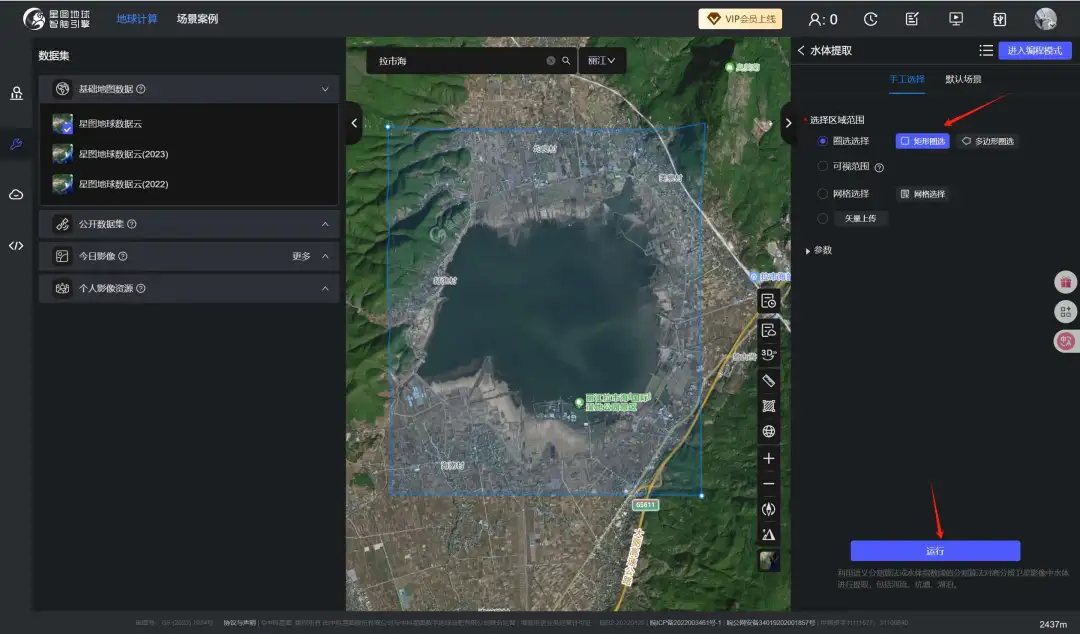1080x634 pixels.
Task: Open the 场景案例 tab
Action: [x=197, y=19]
